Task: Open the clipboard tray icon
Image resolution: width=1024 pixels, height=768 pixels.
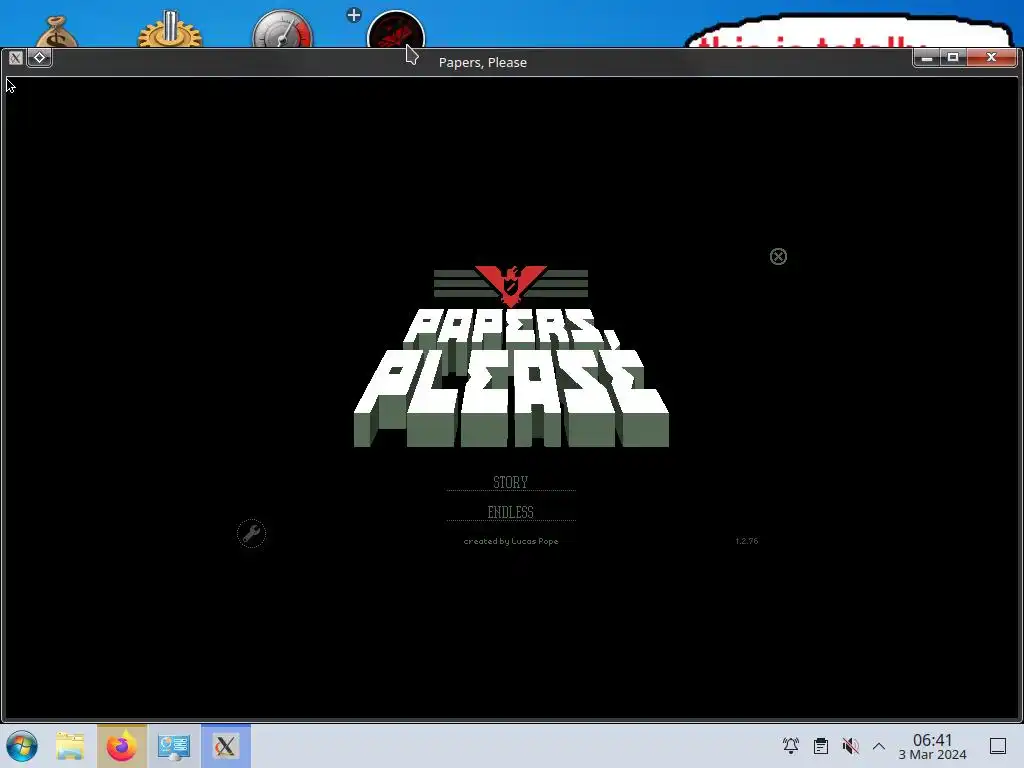Action: pos(821,746)
